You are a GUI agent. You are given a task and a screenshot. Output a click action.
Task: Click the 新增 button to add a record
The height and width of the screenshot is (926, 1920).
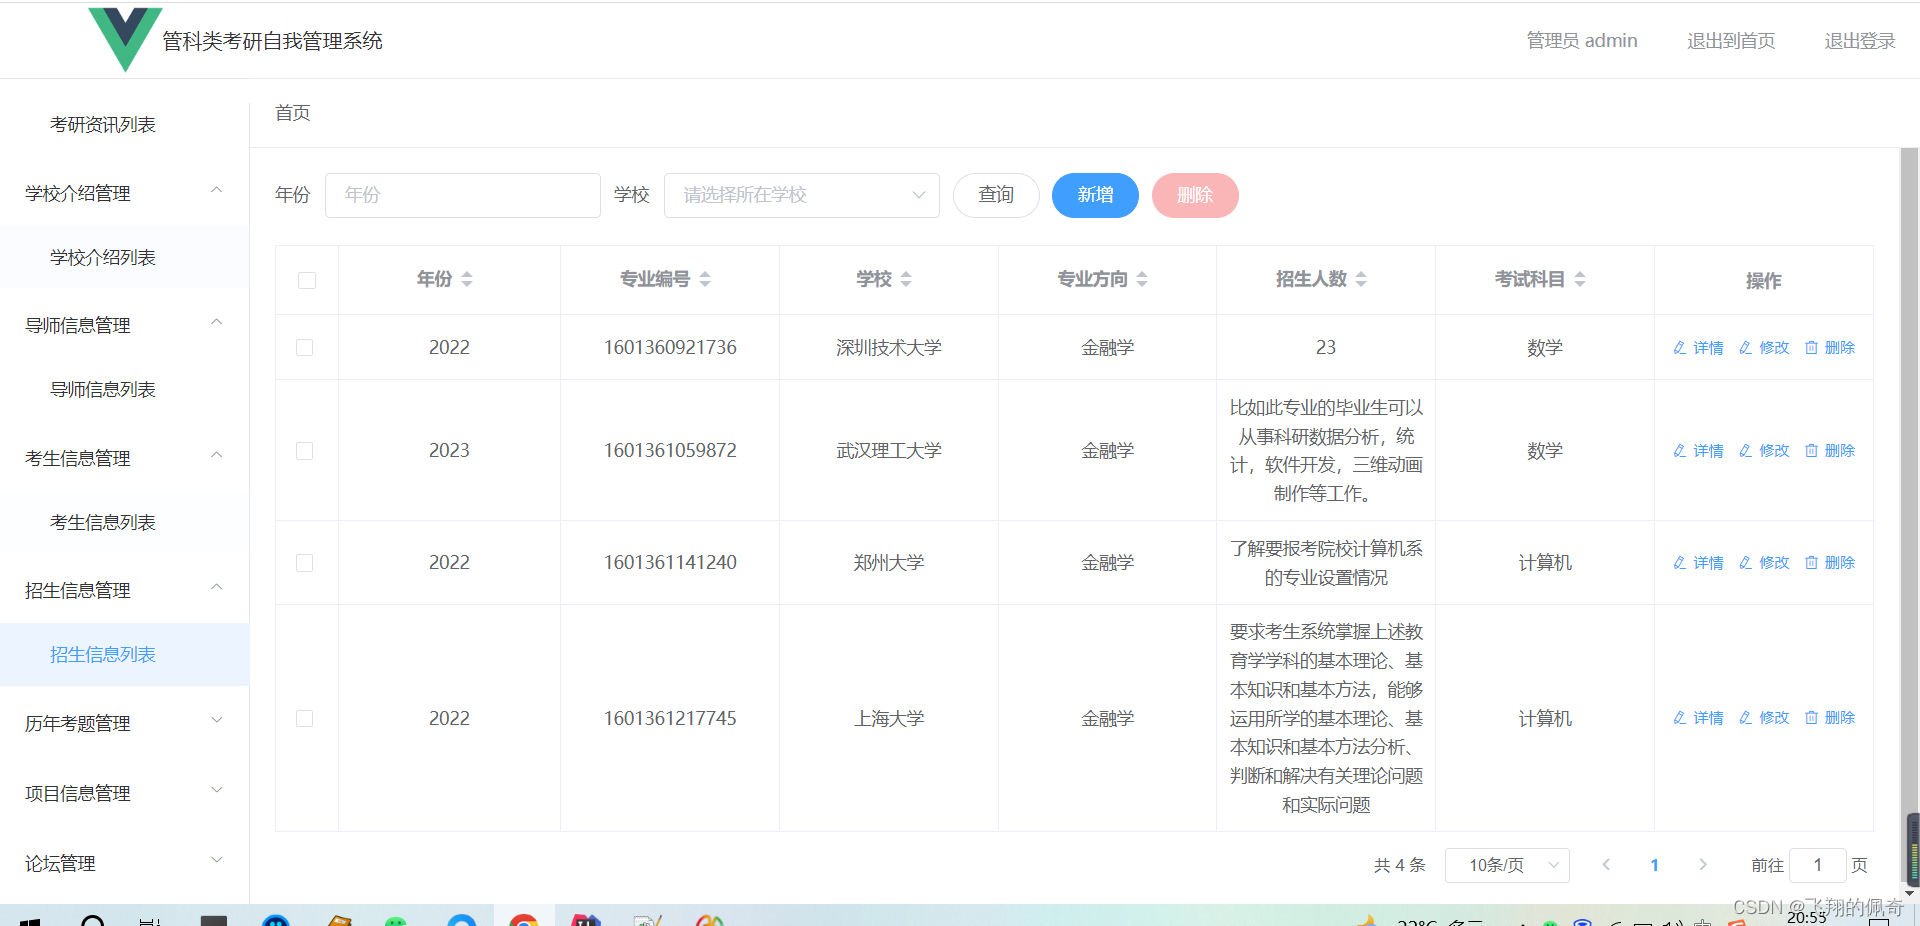[1094, 195]
